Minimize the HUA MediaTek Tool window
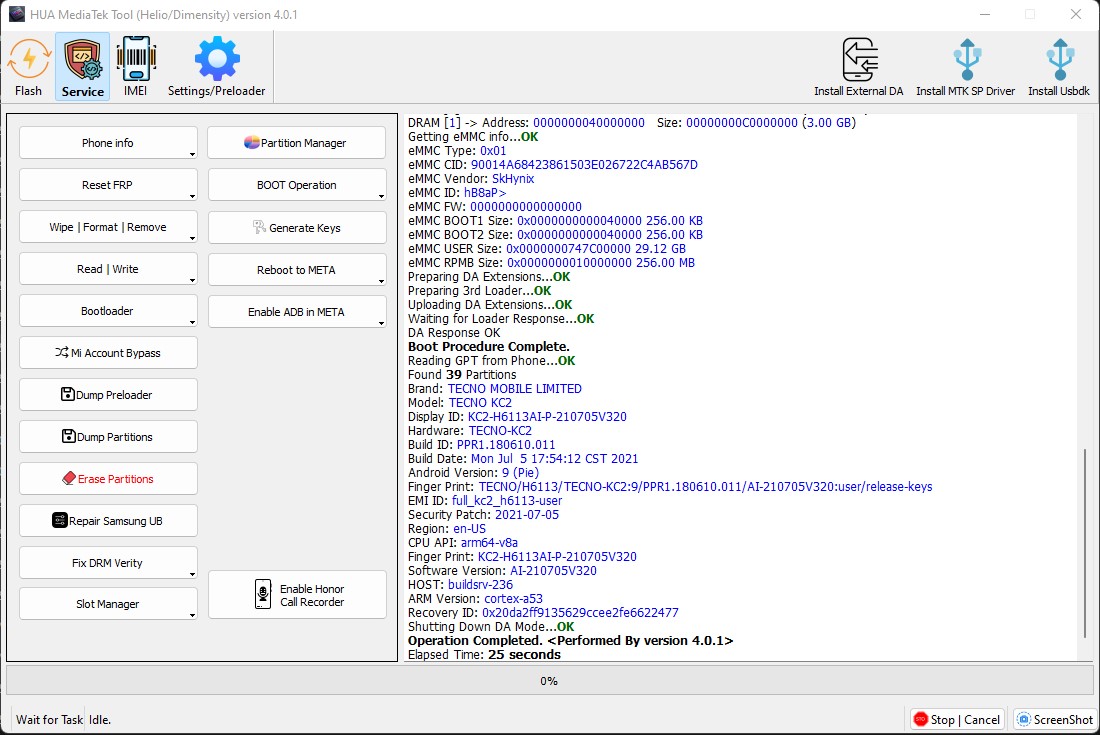 (x=985, y=14)
